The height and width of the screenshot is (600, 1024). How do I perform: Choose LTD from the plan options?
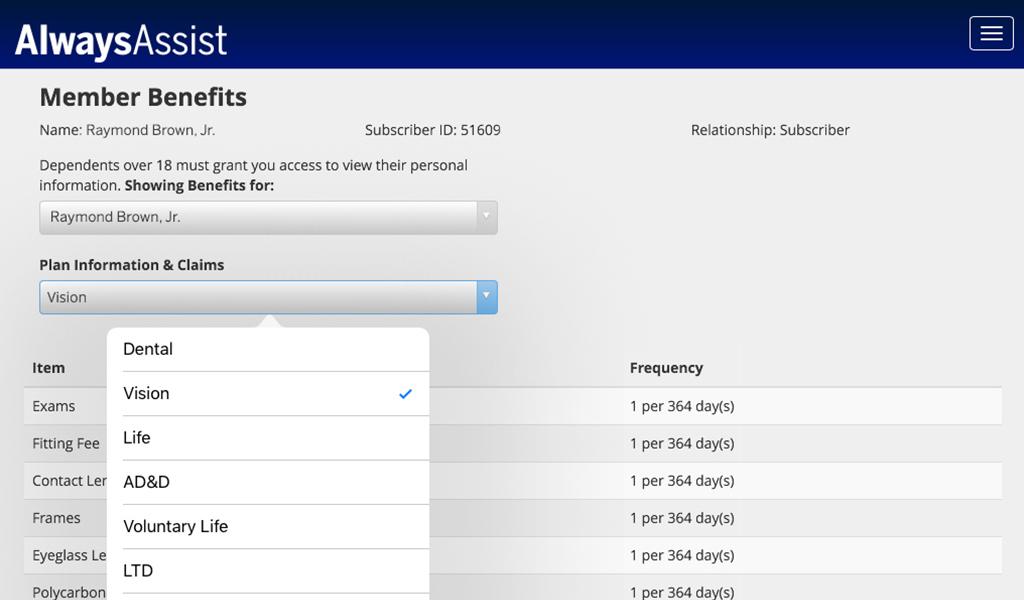tap(268, 571)
